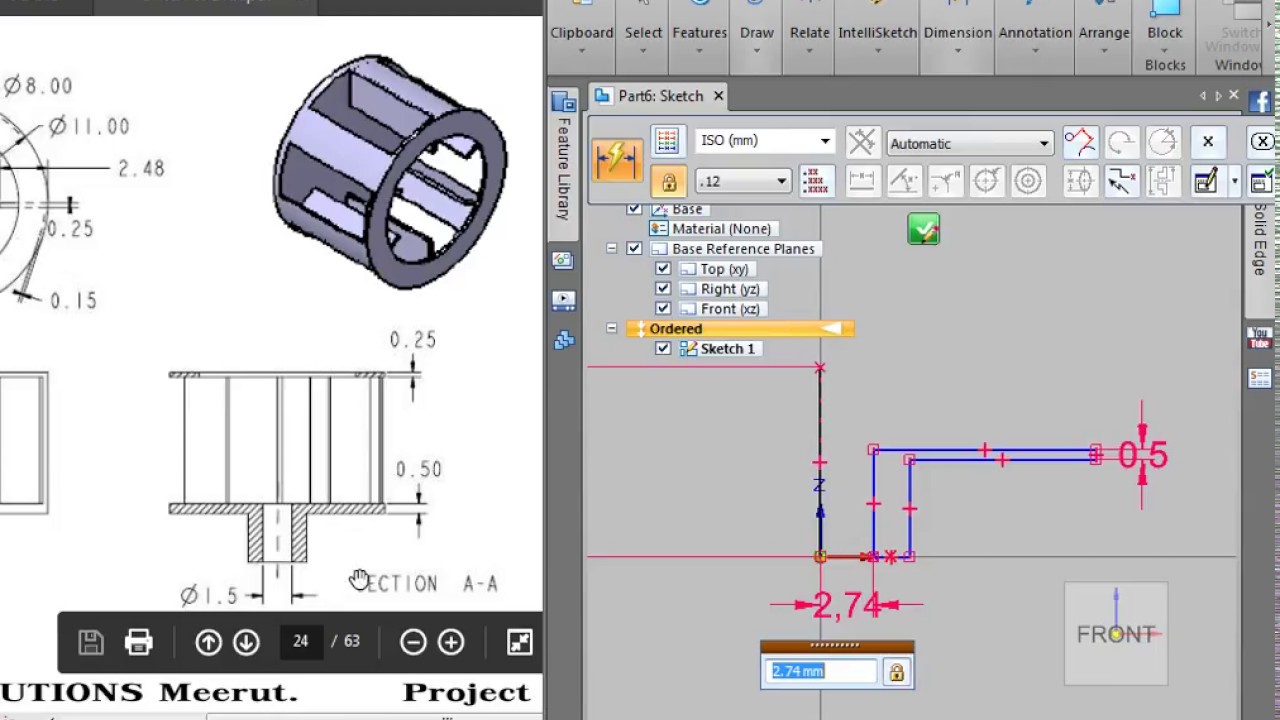This screenshot has height=720, width=1280.
Task: Uncheck the Right (yz) plane checkbox
Action: (663, 289)
